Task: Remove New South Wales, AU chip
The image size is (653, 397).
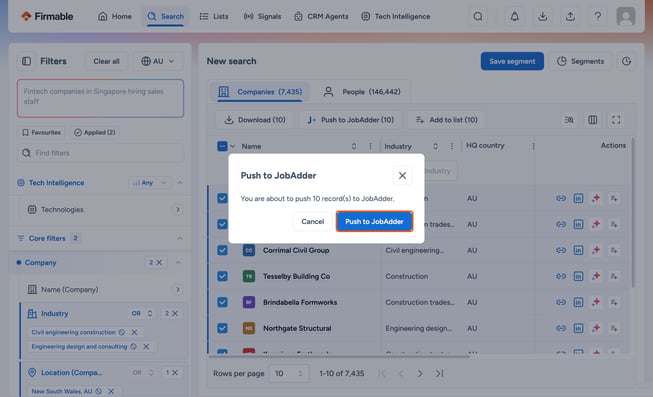Action: click(x=111, y=391)
